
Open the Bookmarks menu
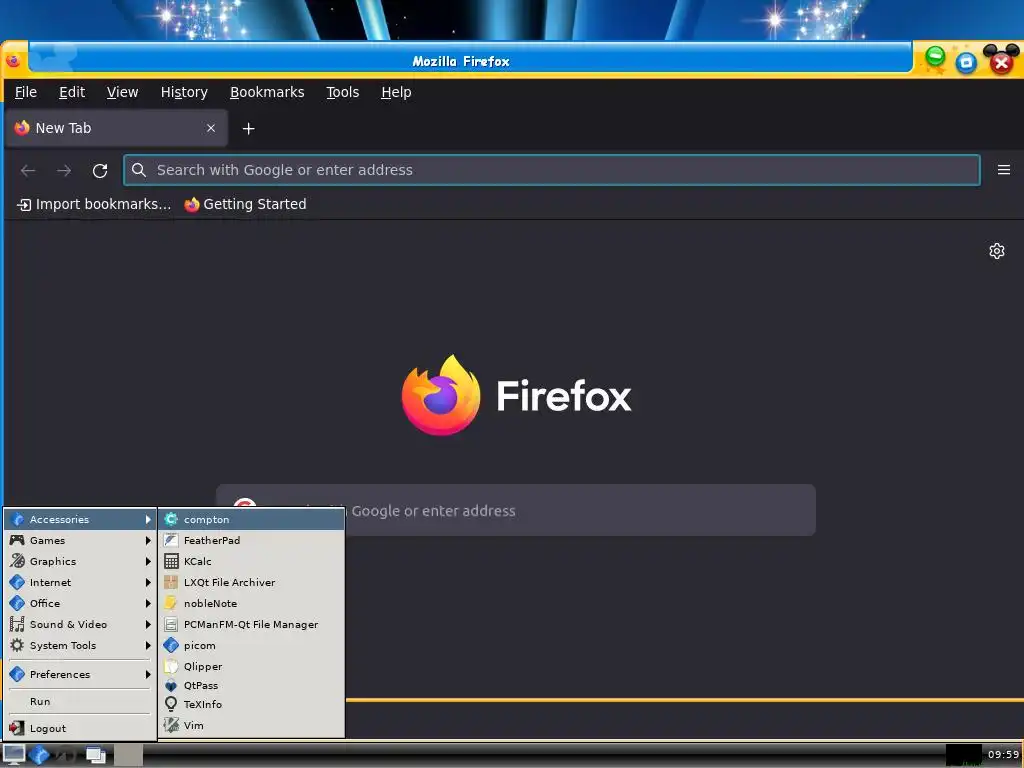click(267, 92)
